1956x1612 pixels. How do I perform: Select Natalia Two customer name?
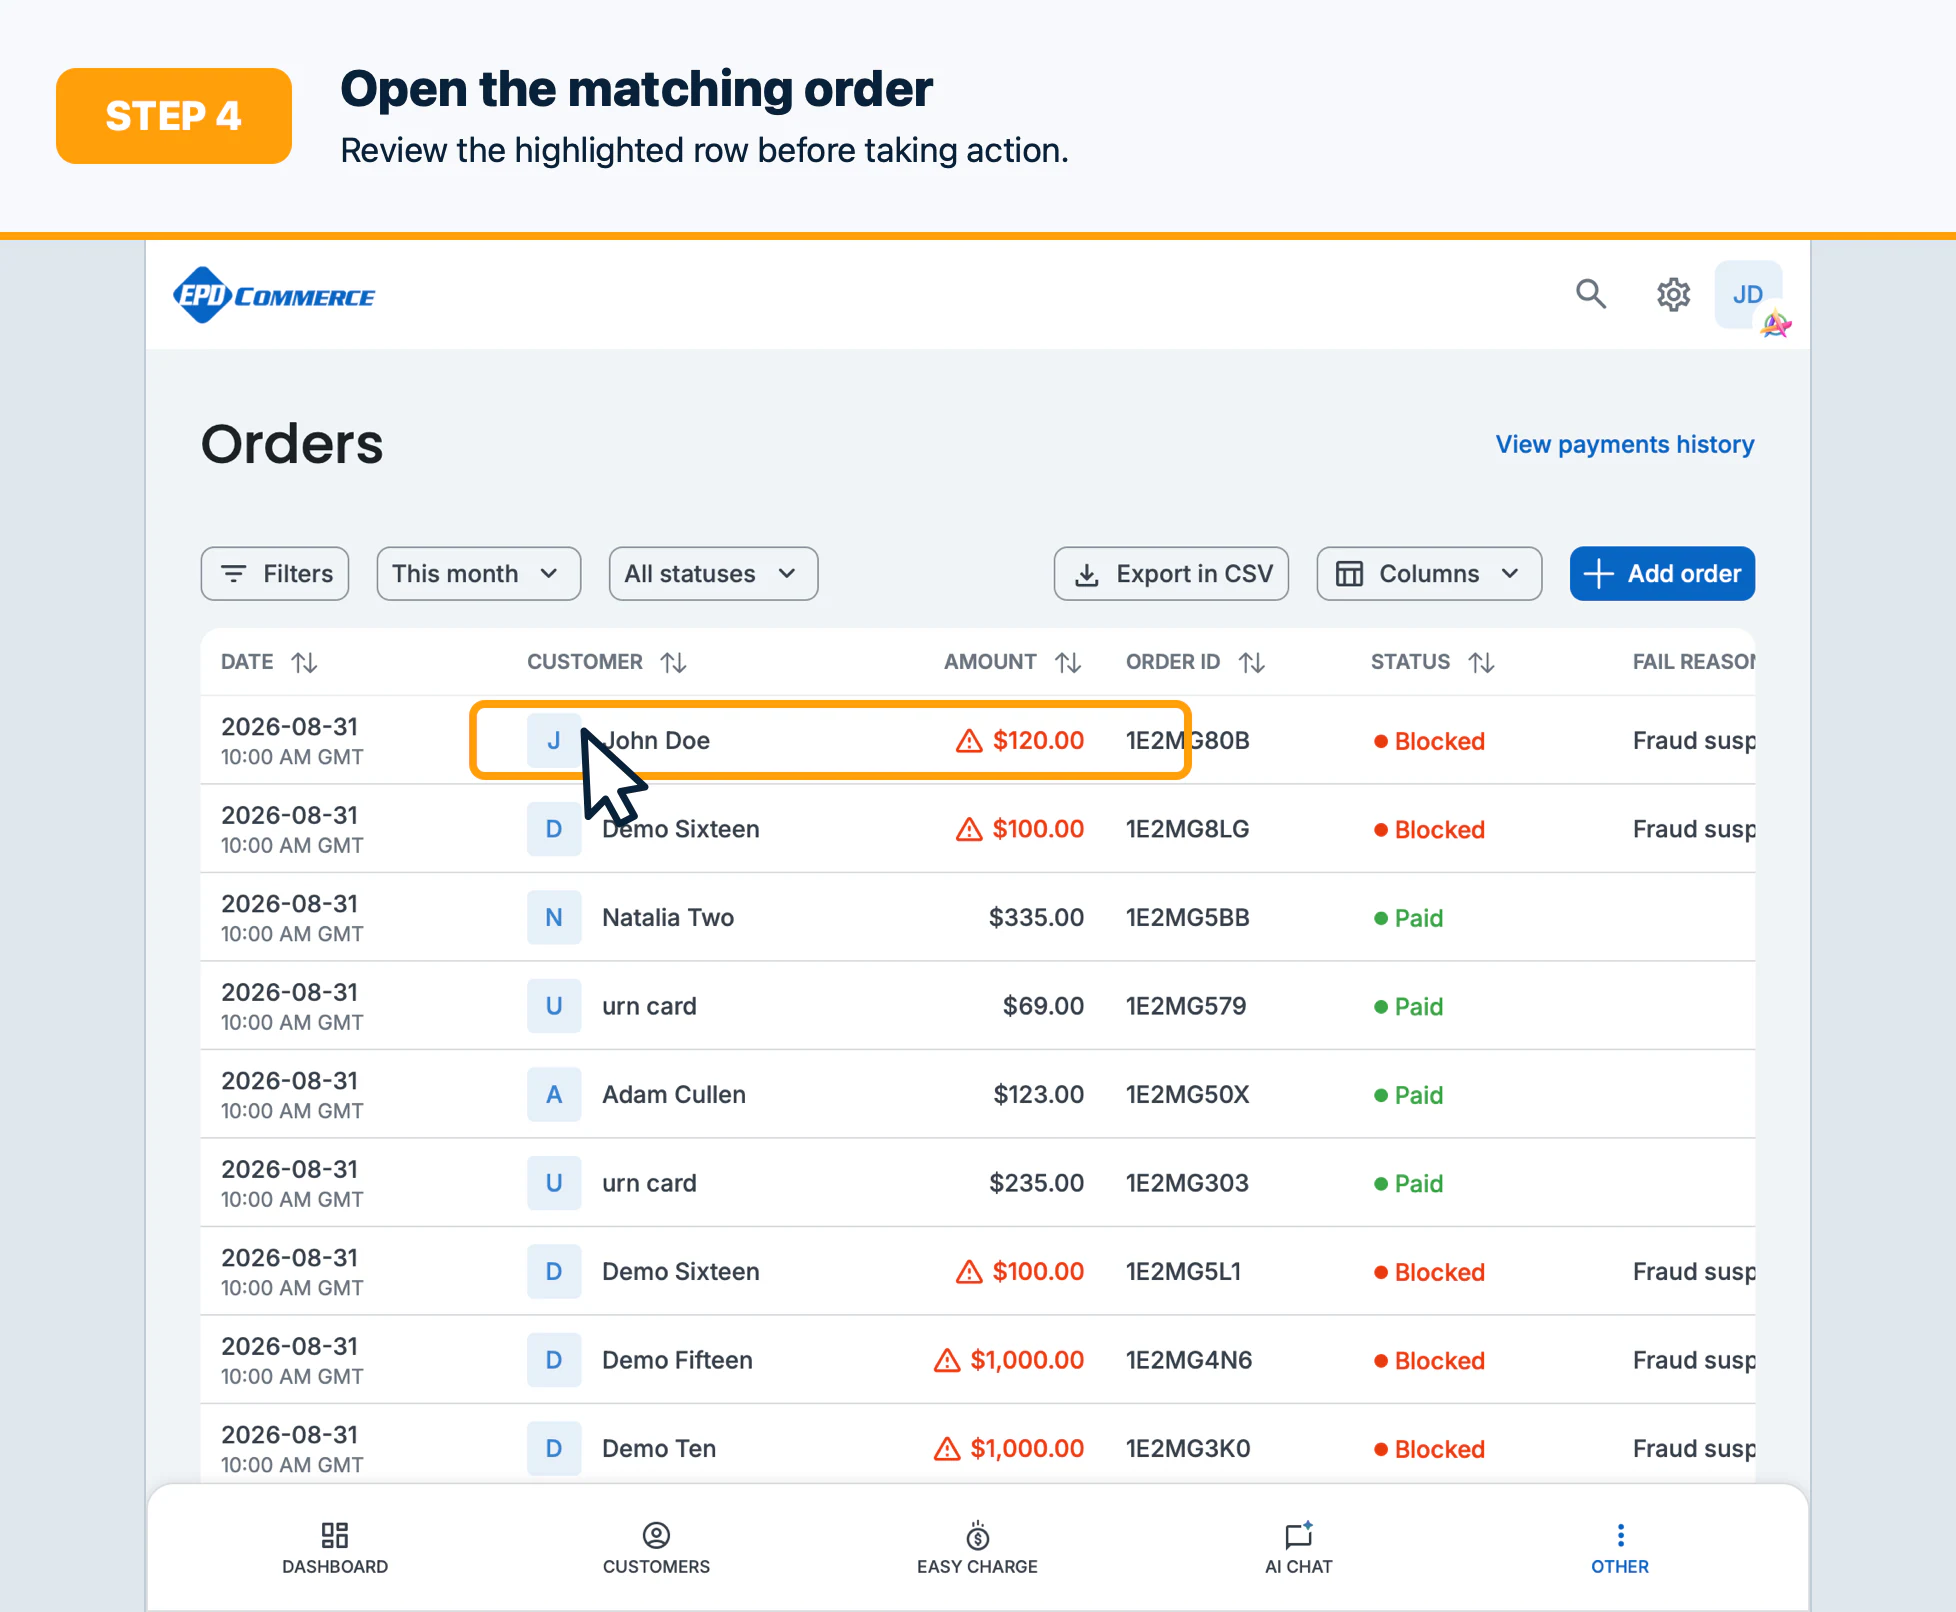coord(668,918)
